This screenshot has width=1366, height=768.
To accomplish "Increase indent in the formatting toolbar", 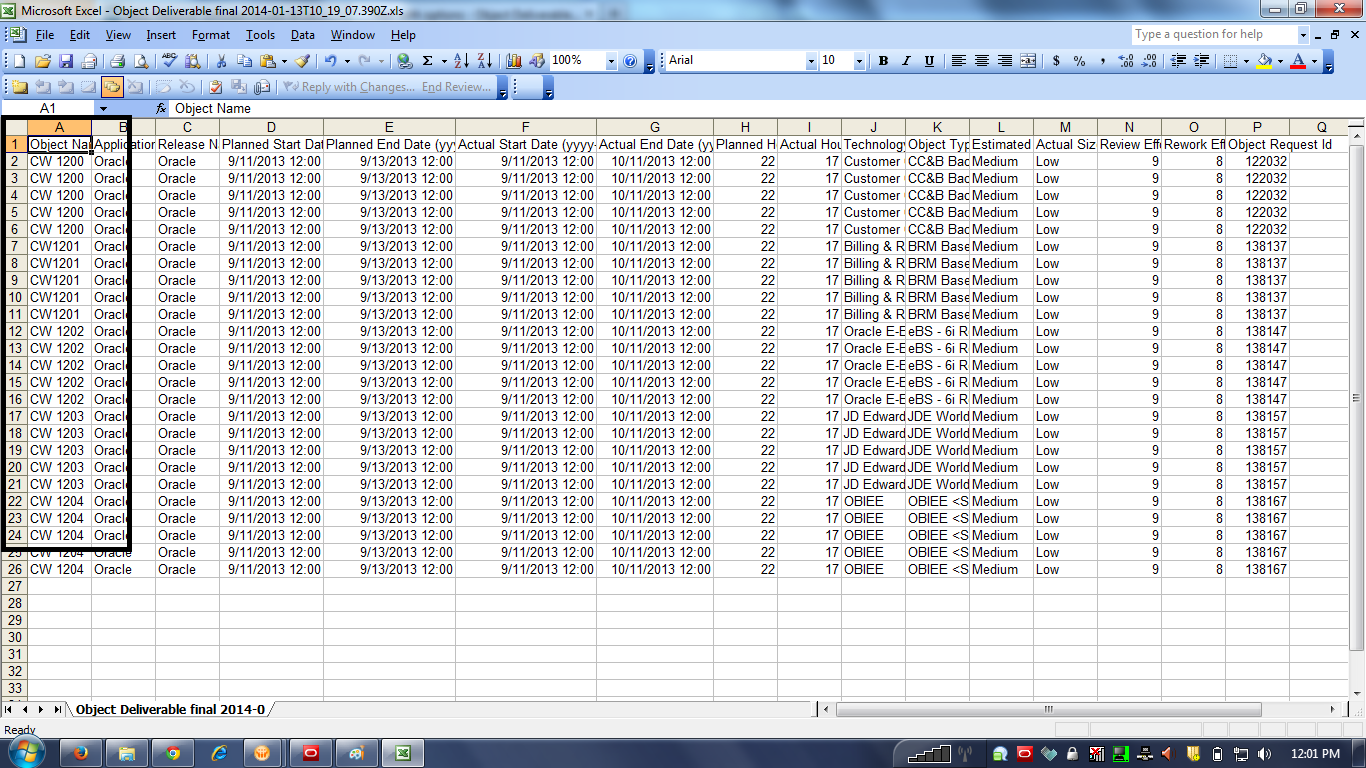I will [1201, 61].
